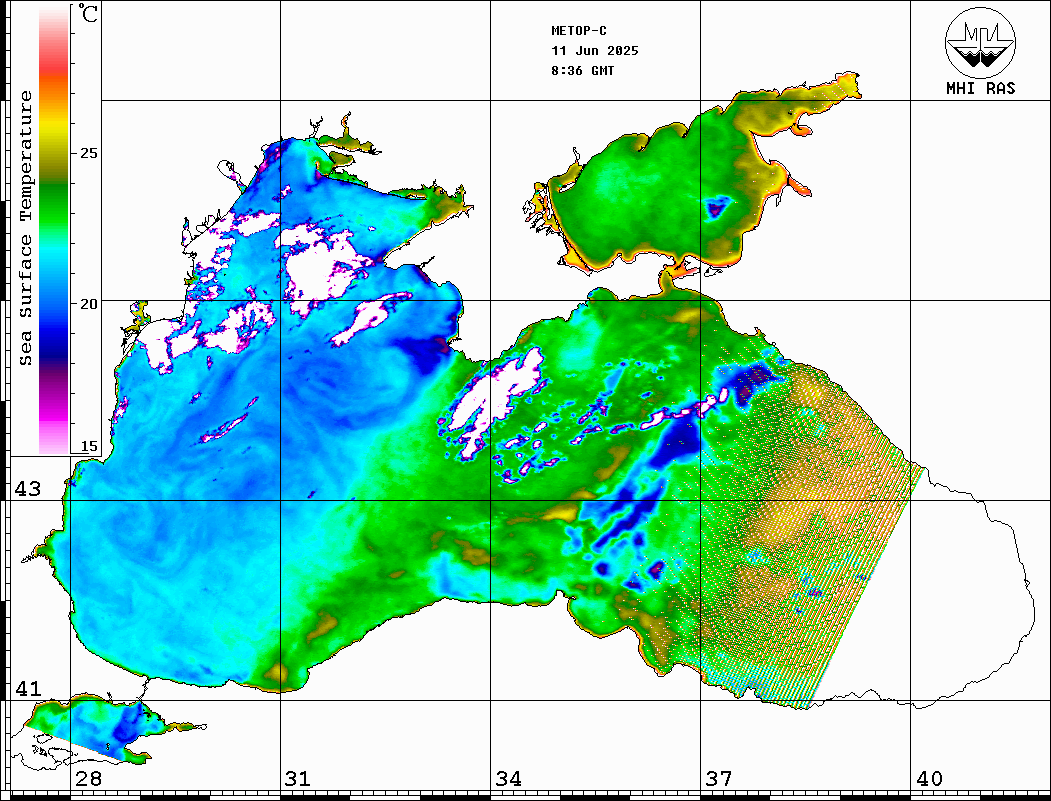Click the date text 11 Jun 2025

point(595,51)
